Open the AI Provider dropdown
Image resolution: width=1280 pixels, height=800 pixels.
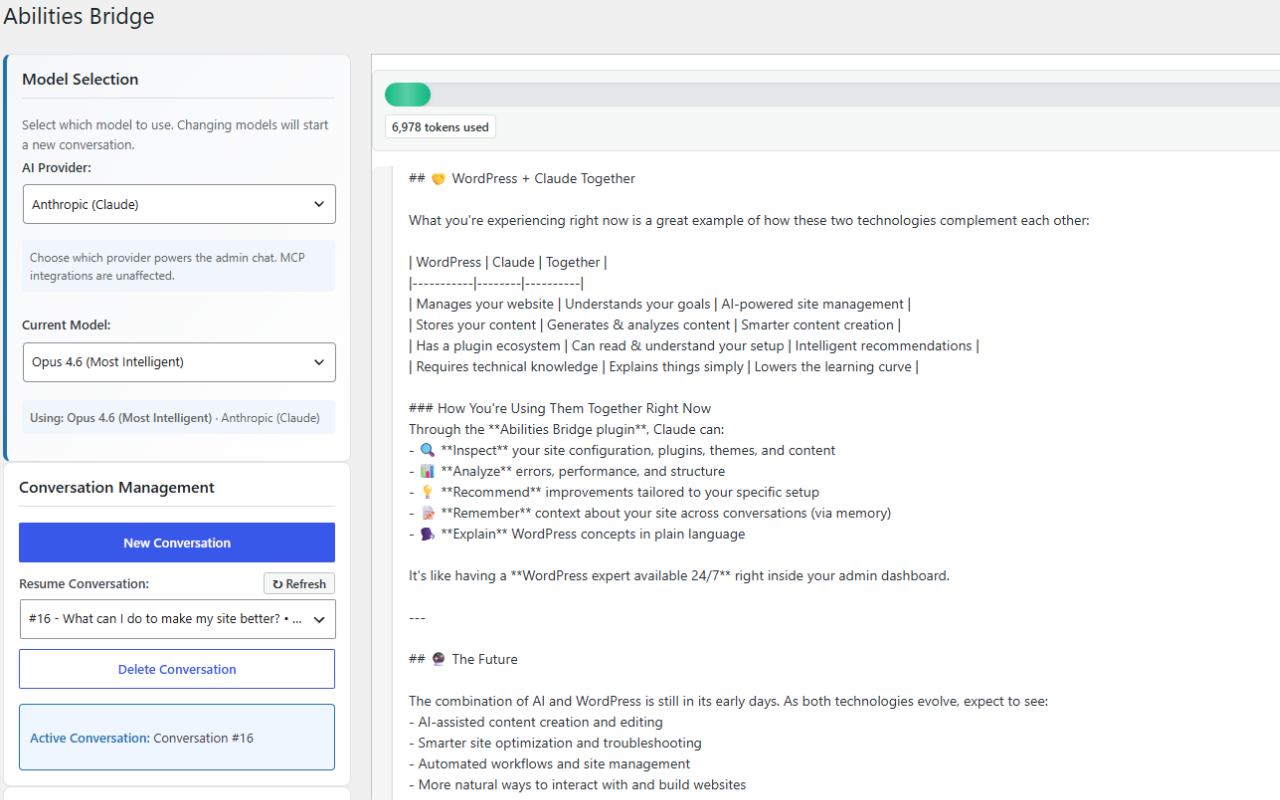coord(179,204)
